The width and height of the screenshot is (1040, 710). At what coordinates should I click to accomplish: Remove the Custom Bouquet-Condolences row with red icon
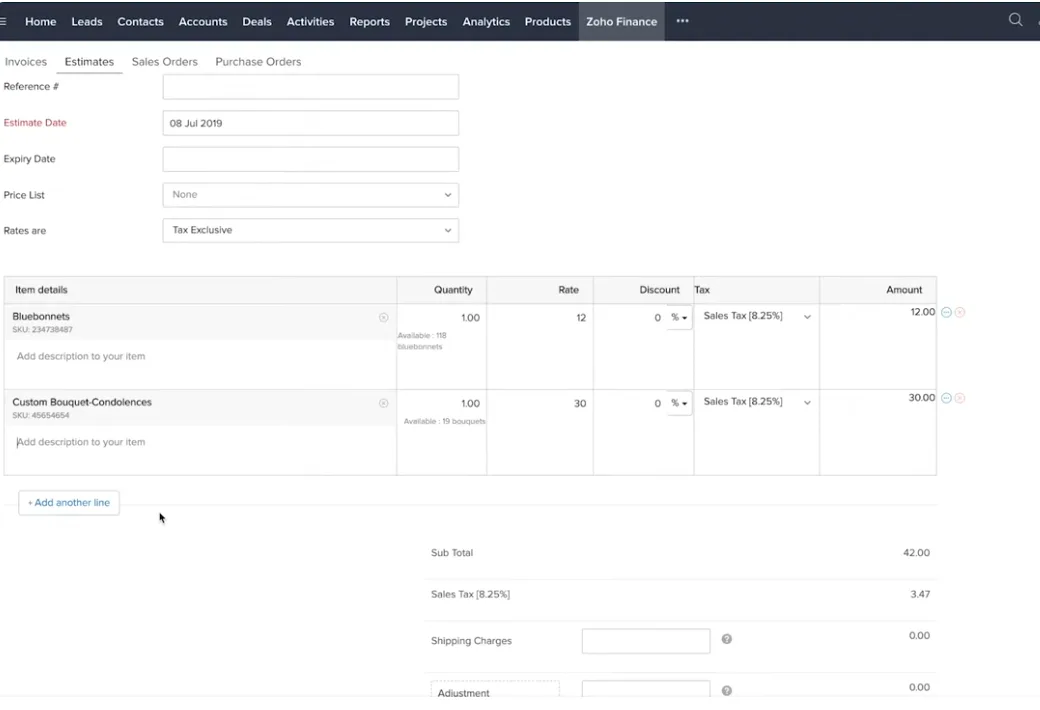point(960,398)
